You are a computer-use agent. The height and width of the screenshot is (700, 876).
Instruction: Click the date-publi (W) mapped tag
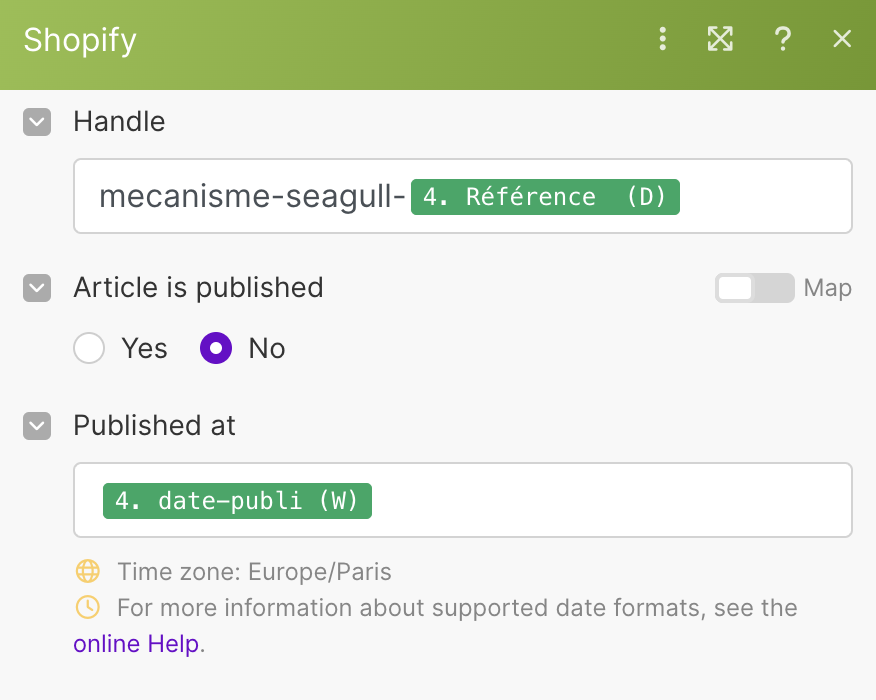tap(237, 501)
